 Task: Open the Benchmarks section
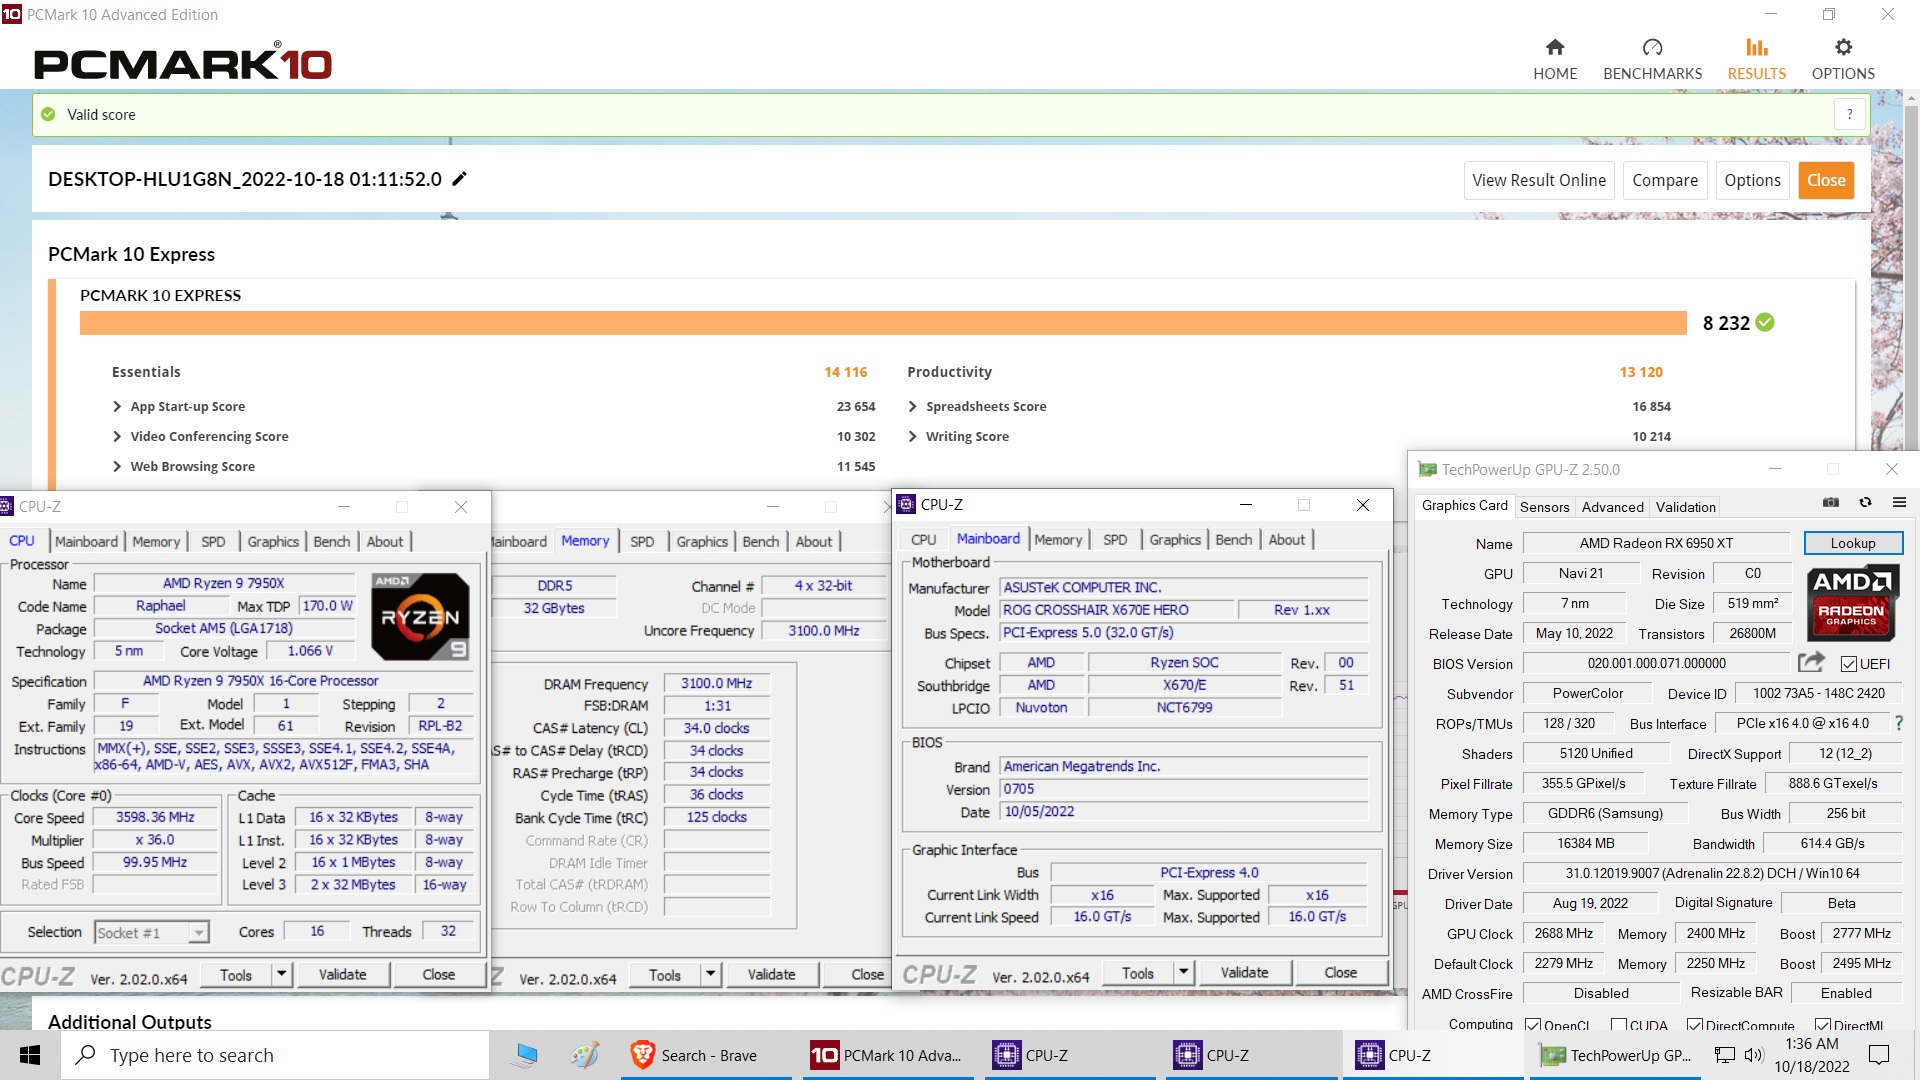click(x=1652, y=59)
